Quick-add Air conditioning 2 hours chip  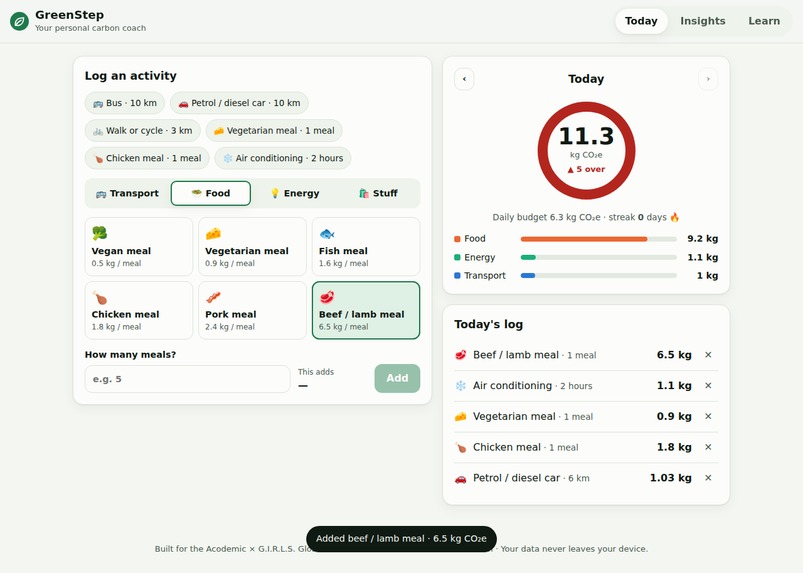[283, 158]
